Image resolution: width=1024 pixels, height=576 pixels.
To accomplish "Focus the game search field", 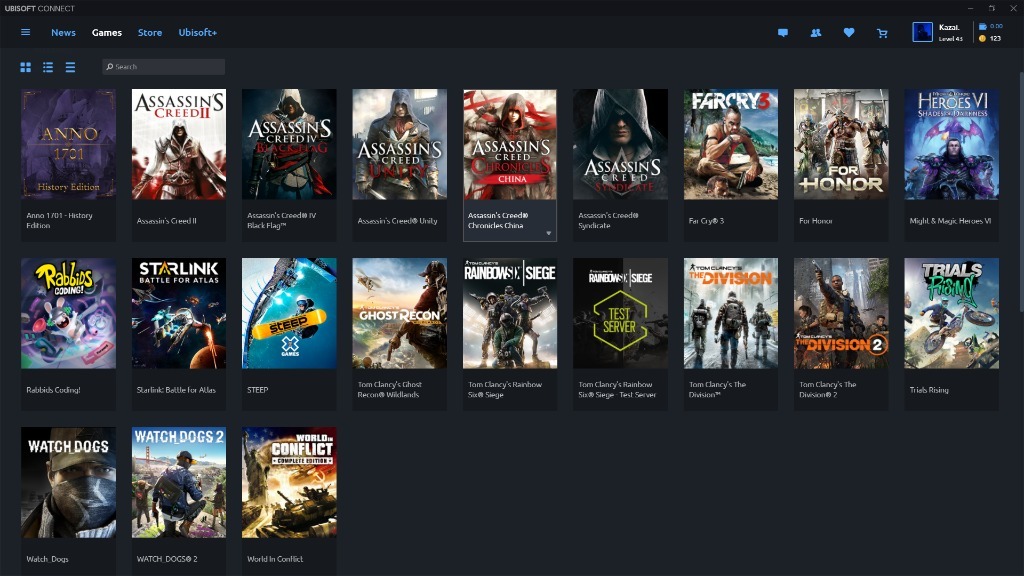I will (x=163, y=67).
